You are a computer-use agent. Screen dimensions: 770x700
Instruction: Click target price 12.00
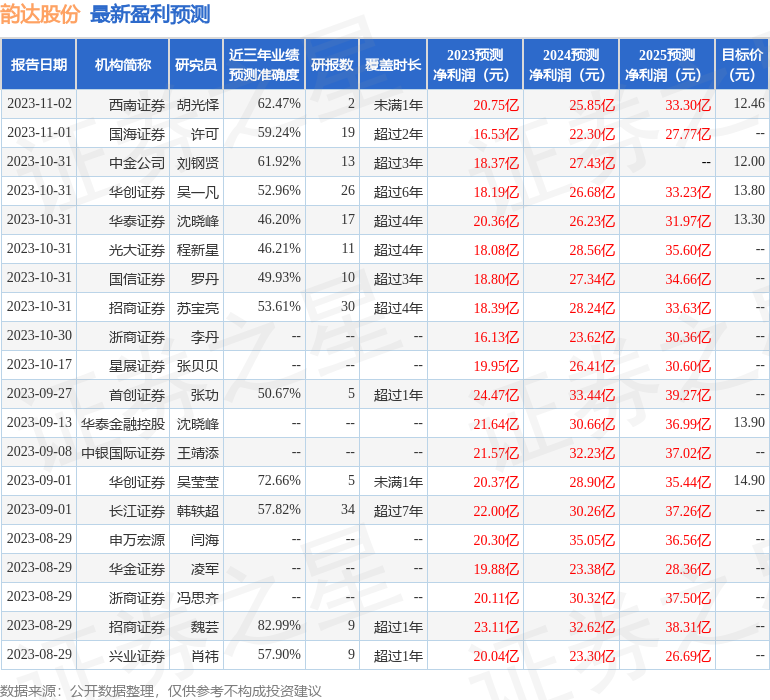(x=749, y=162)
